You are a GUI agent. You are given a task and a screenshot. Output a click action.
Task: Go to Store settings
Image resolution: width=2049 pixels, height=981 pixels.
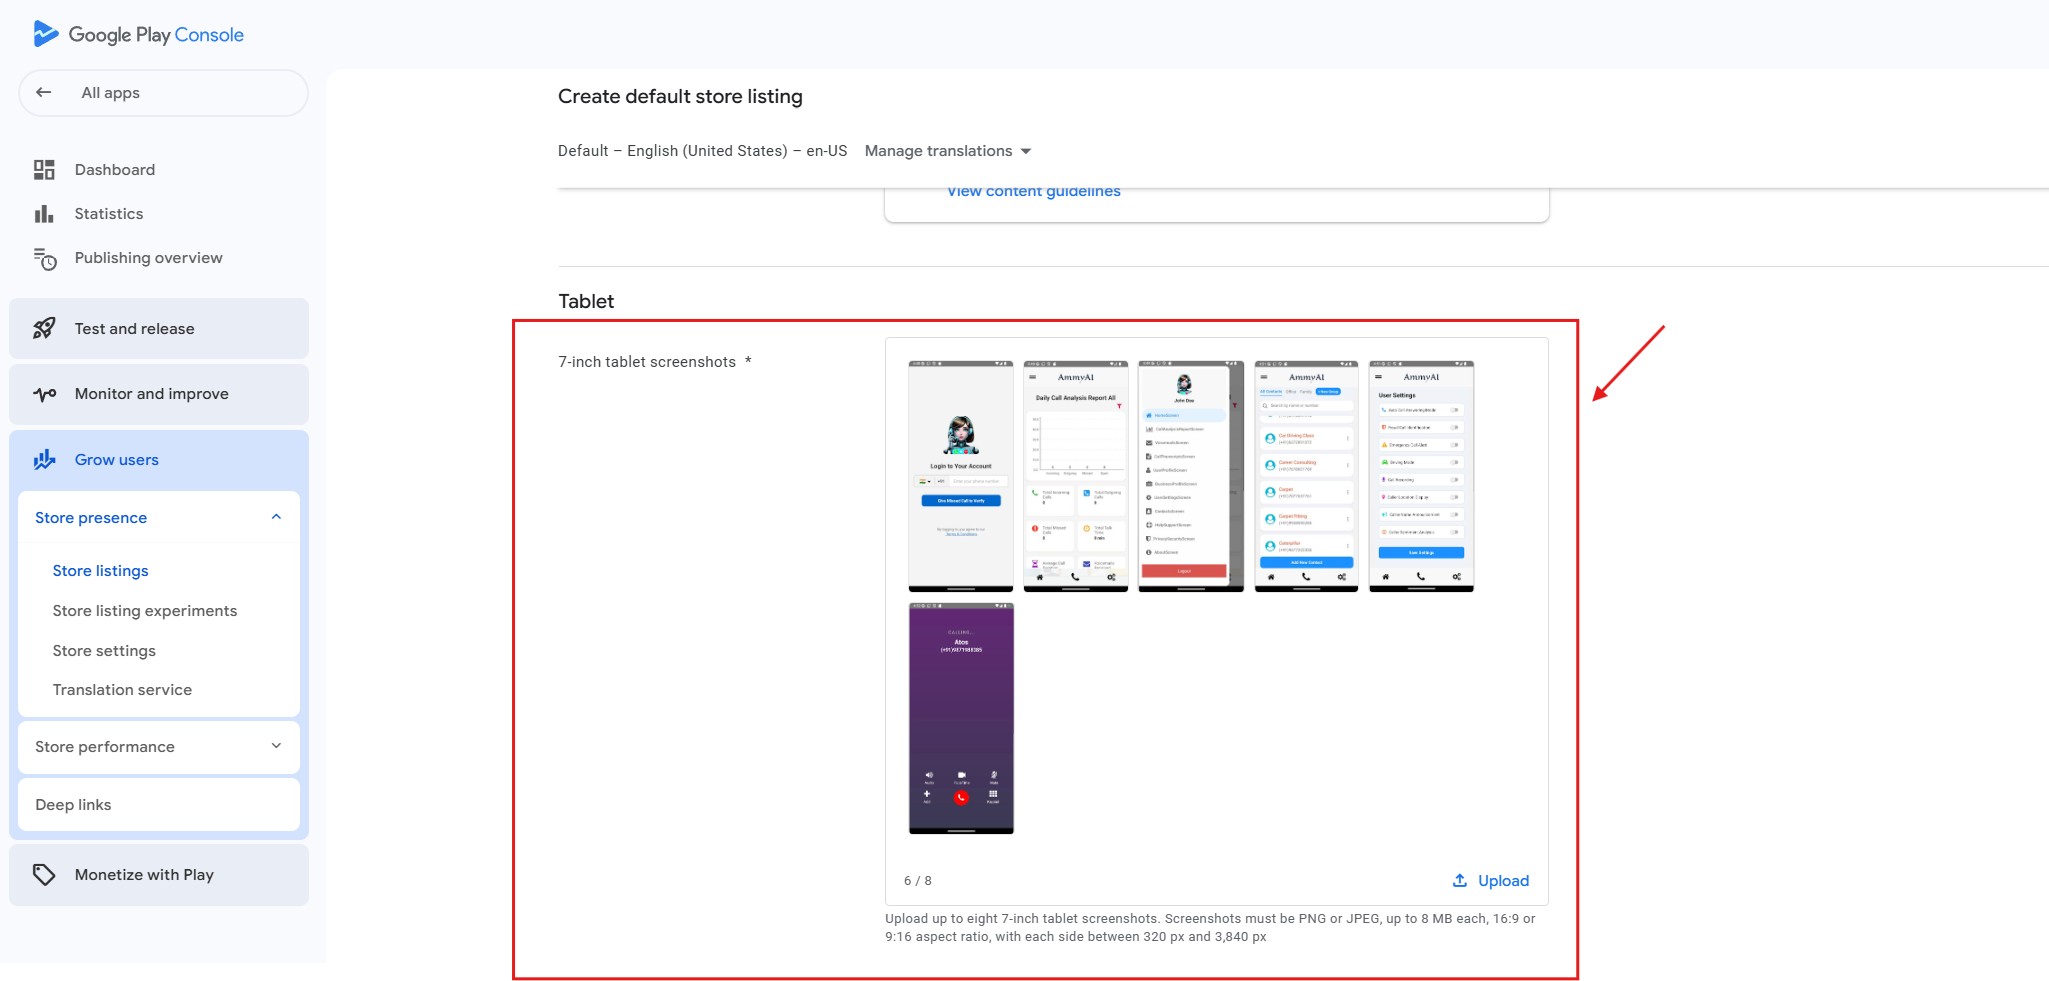[x=104, y=651]
